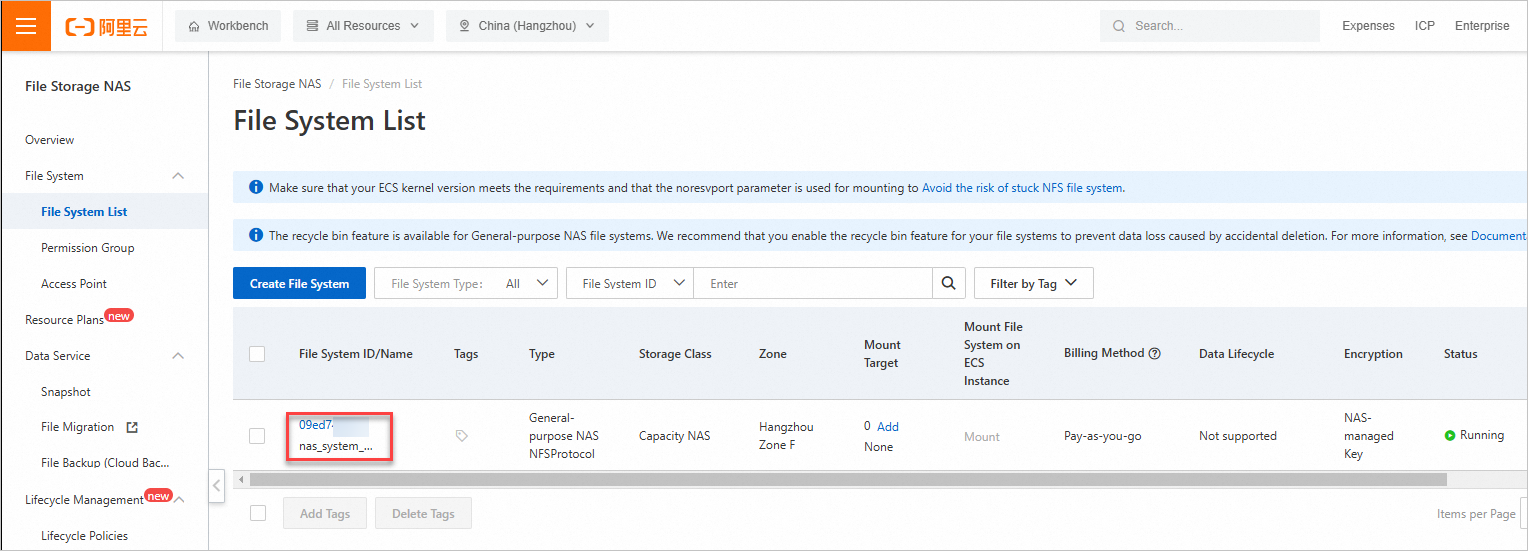Open Snapshot in sidebar

tap(66, 392)
